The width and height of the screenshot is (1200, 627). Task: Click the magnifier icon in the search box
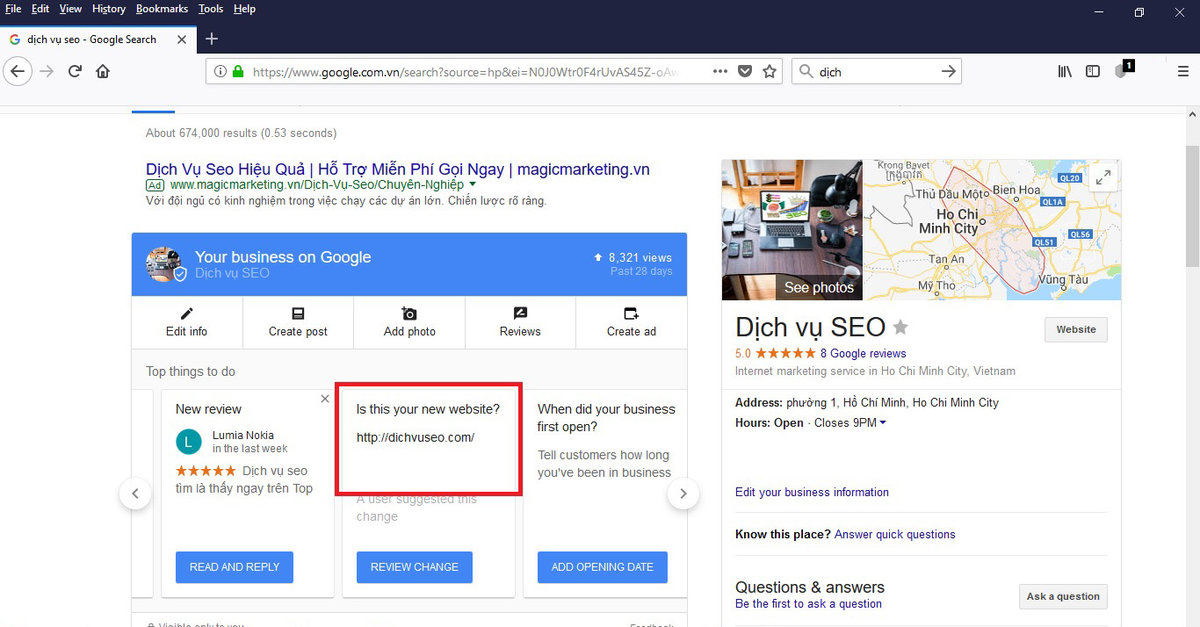point(805,72)
